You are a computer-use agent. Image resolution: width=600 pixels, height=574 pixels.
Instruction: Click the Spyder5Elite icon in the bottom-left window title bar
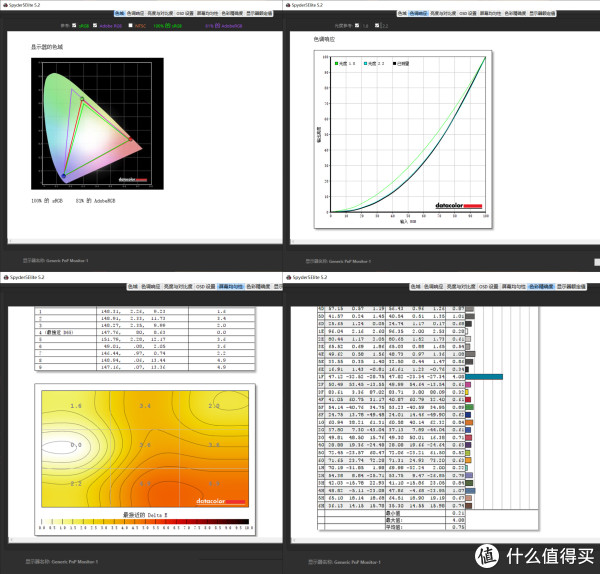6,277
